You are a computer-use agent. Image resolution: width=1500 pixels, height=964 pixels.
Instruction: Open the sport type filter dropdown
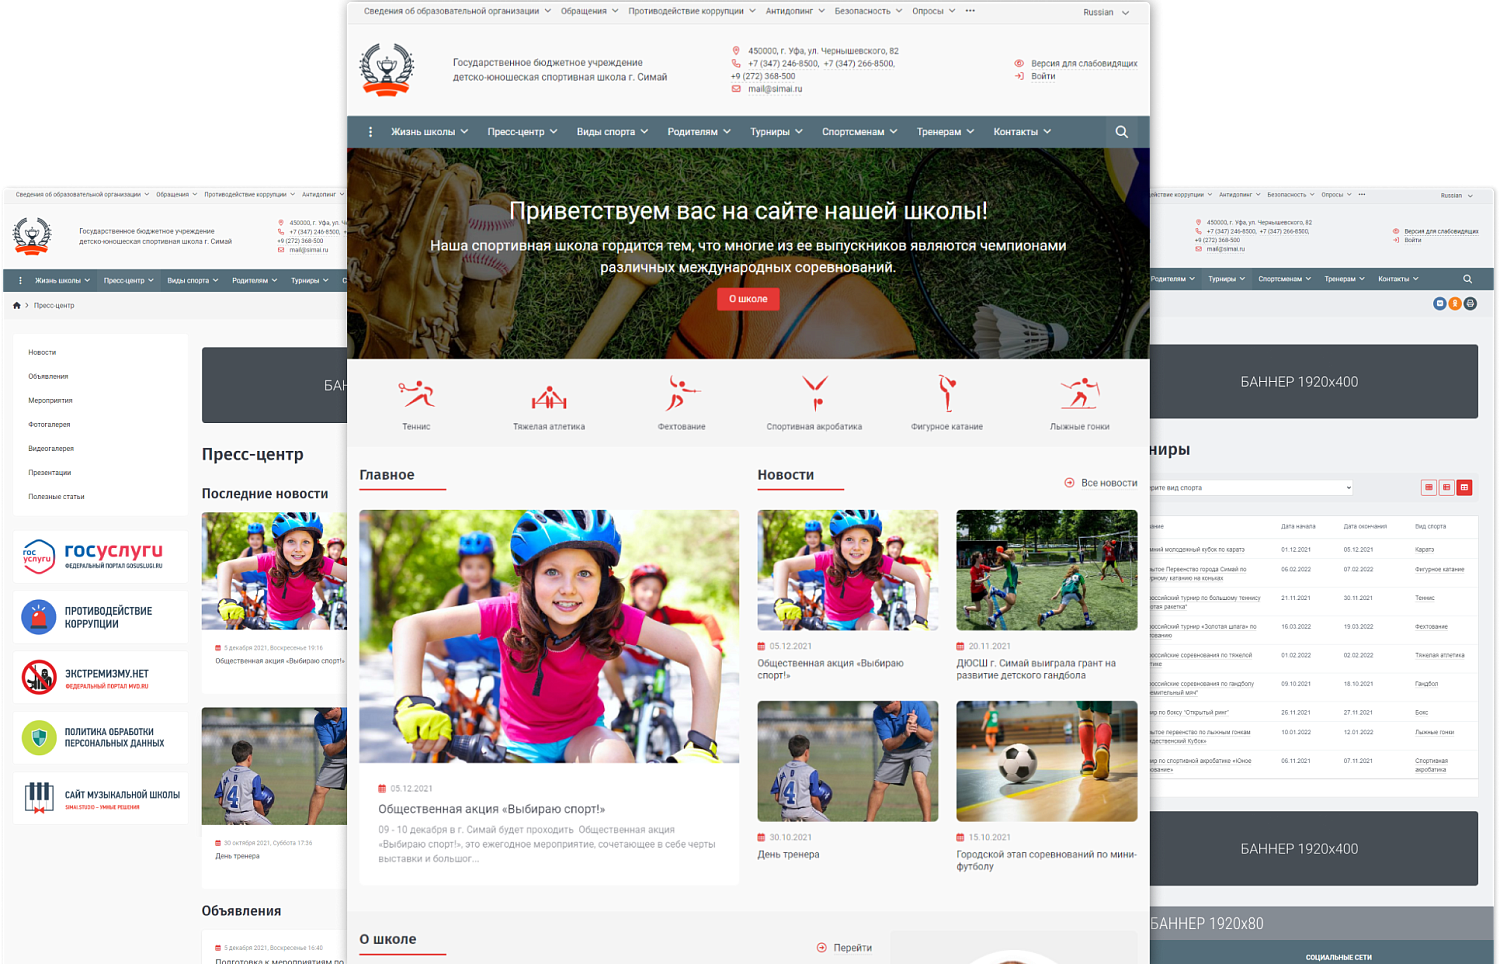pos(1250,488)
